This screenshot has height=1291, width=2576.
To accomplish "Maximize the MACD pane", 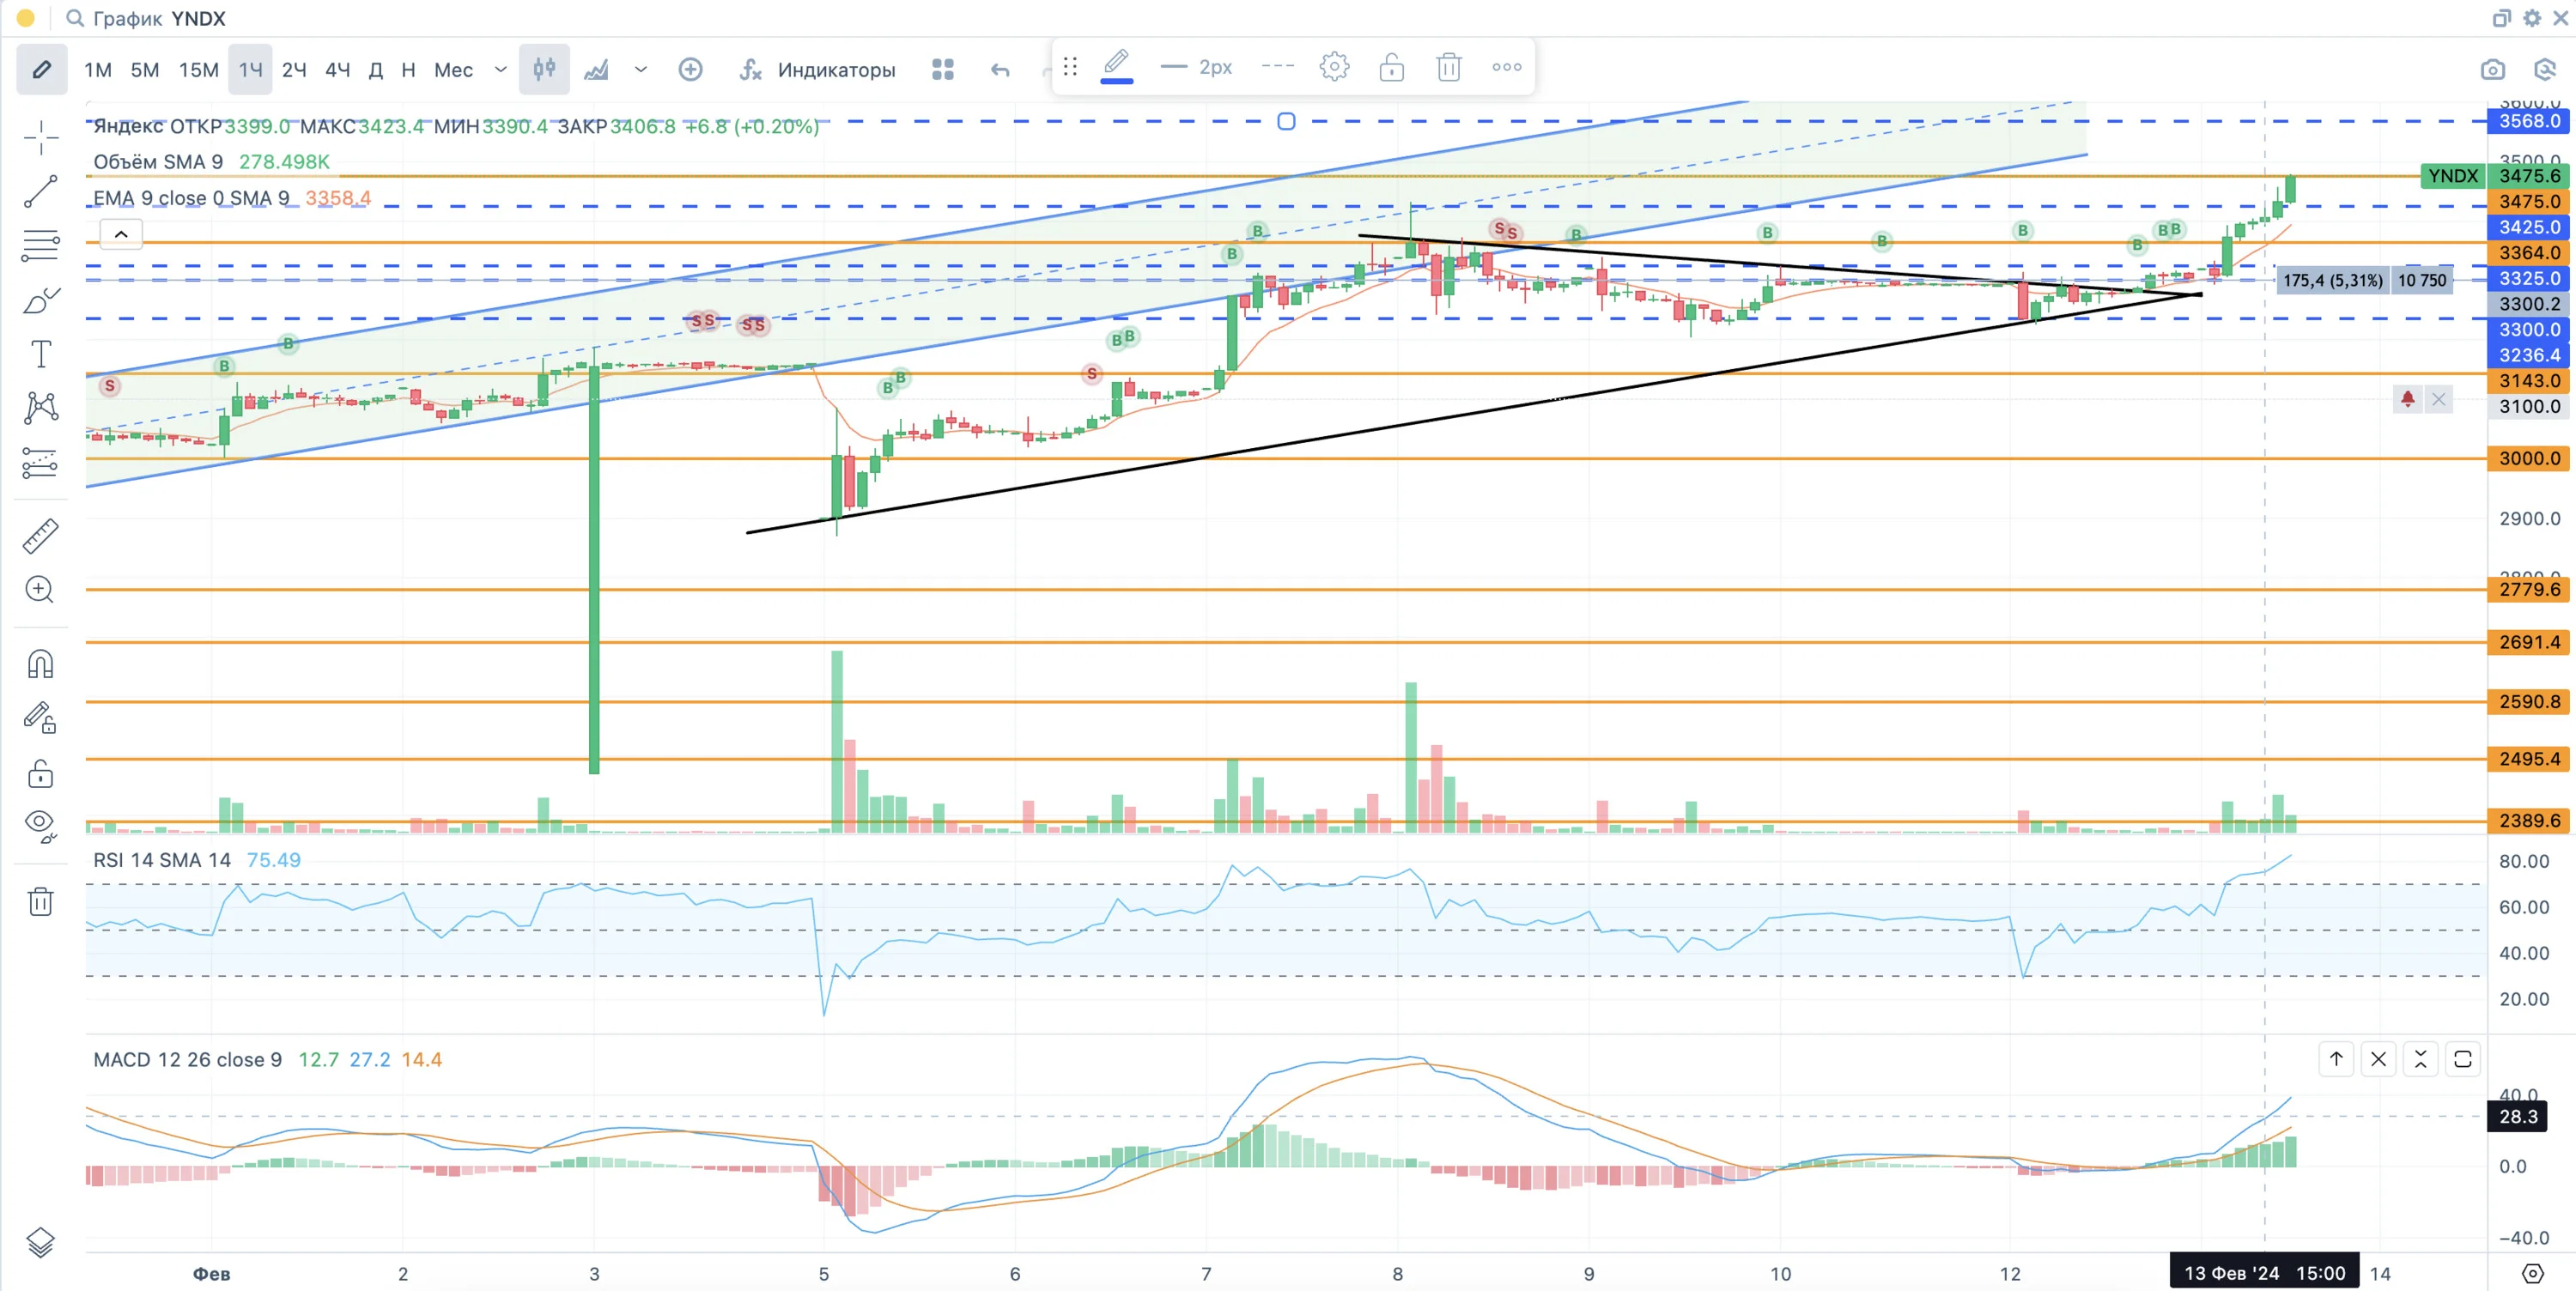I will (2463, 1059).
